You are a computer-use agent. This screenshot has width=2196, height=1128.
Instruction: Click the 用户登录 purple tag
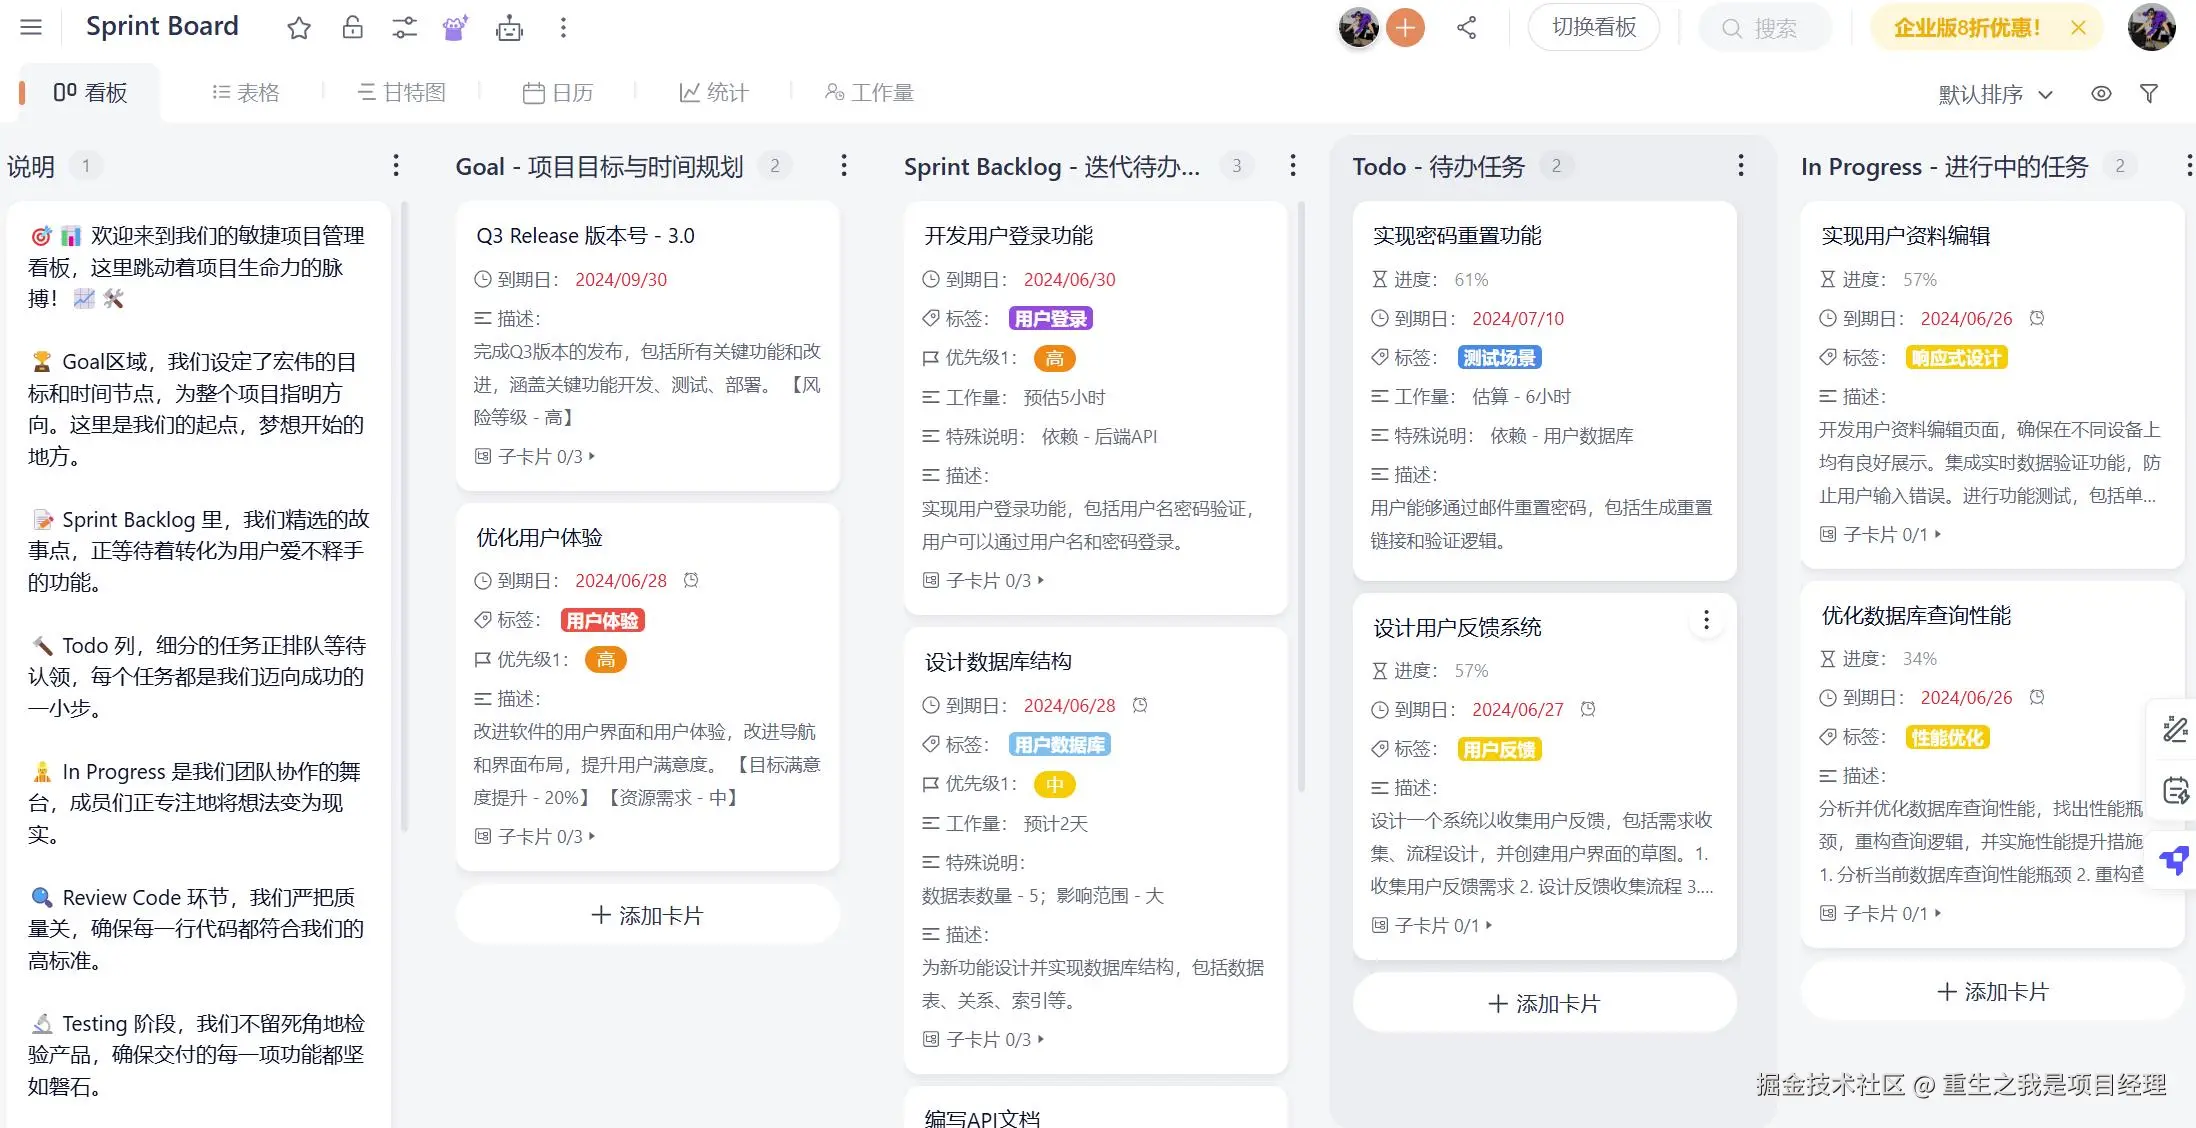pos(1050,319)
